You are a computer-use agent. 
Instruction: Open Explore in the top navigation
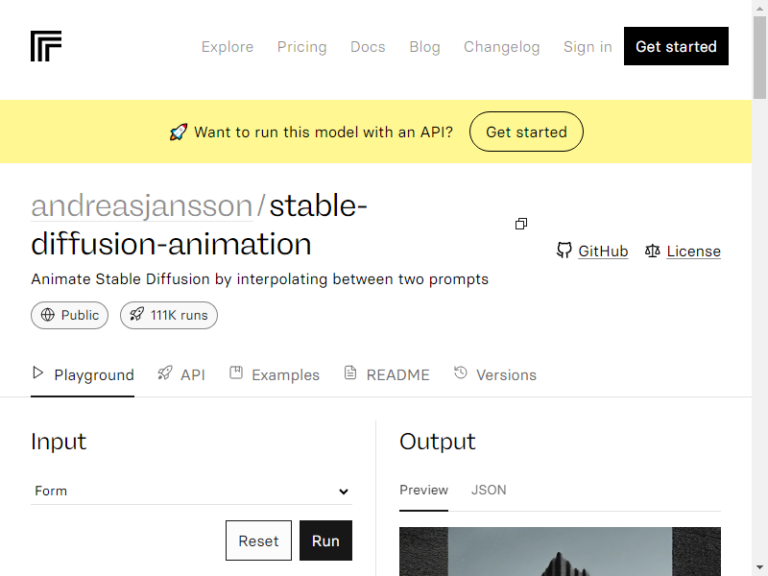coord(227,47)
